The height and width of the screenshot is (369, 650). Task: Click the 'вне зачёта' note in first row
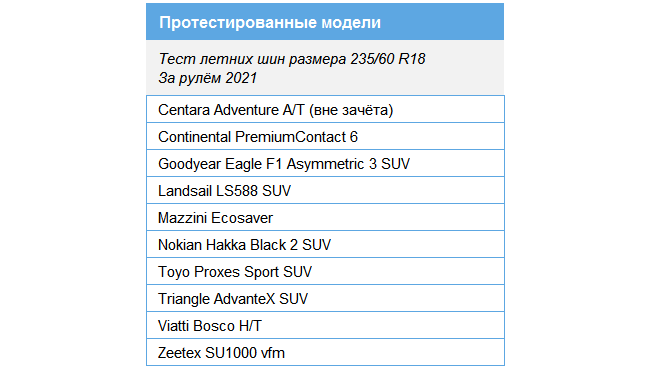tap(351, 110)
